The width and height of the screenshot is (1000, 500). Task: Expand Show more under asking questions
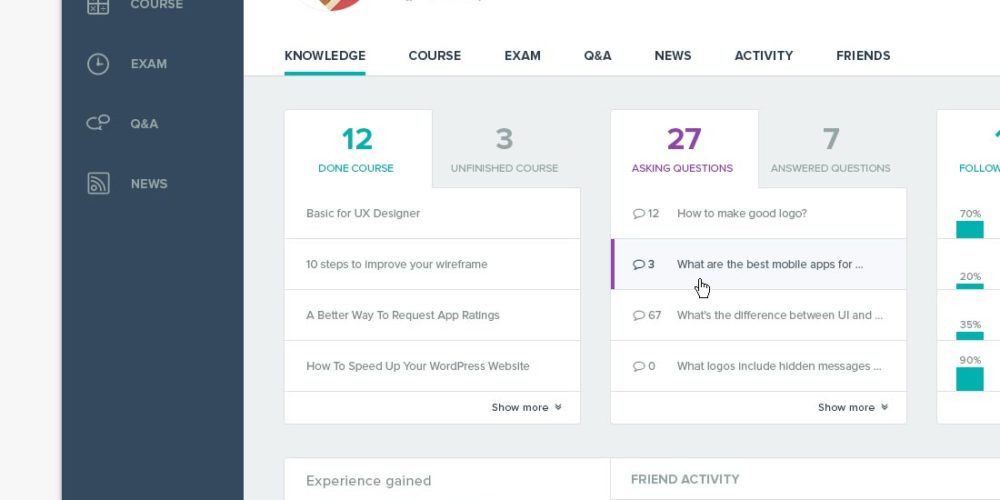point(852,407)
